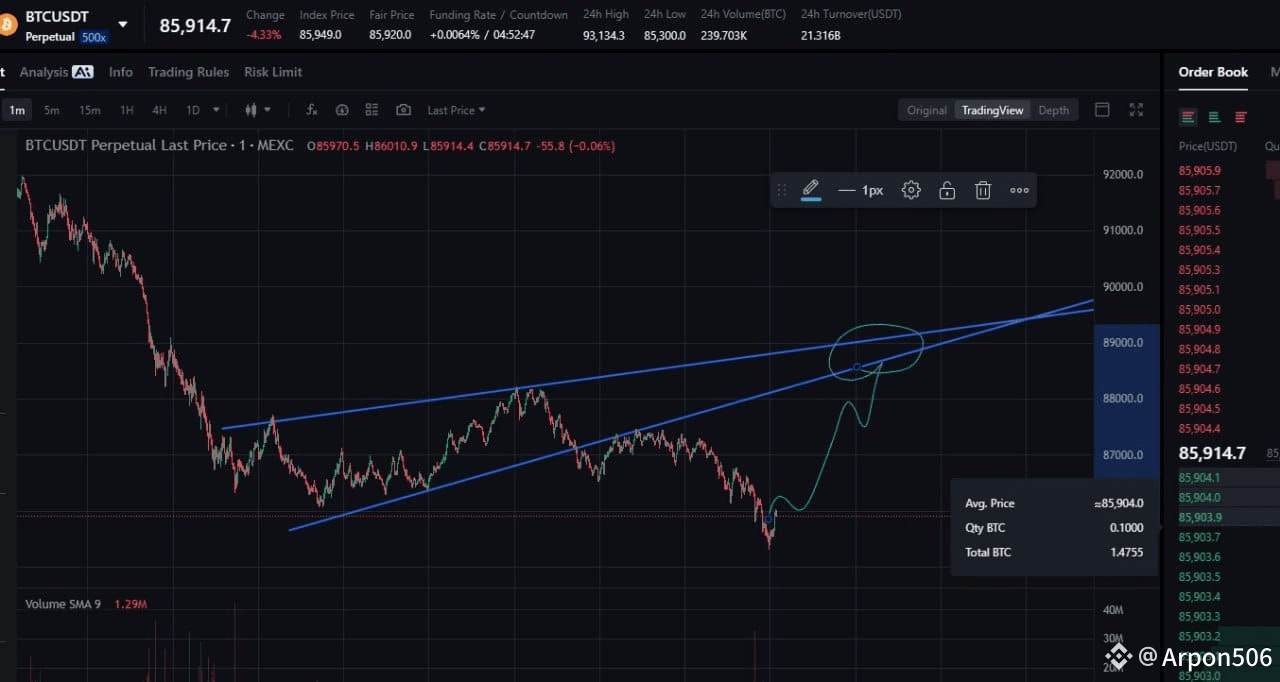This screenshot has width=1280, height=682.
Task: Click the Price(USDT) column header
Action: pos(1208,146)
